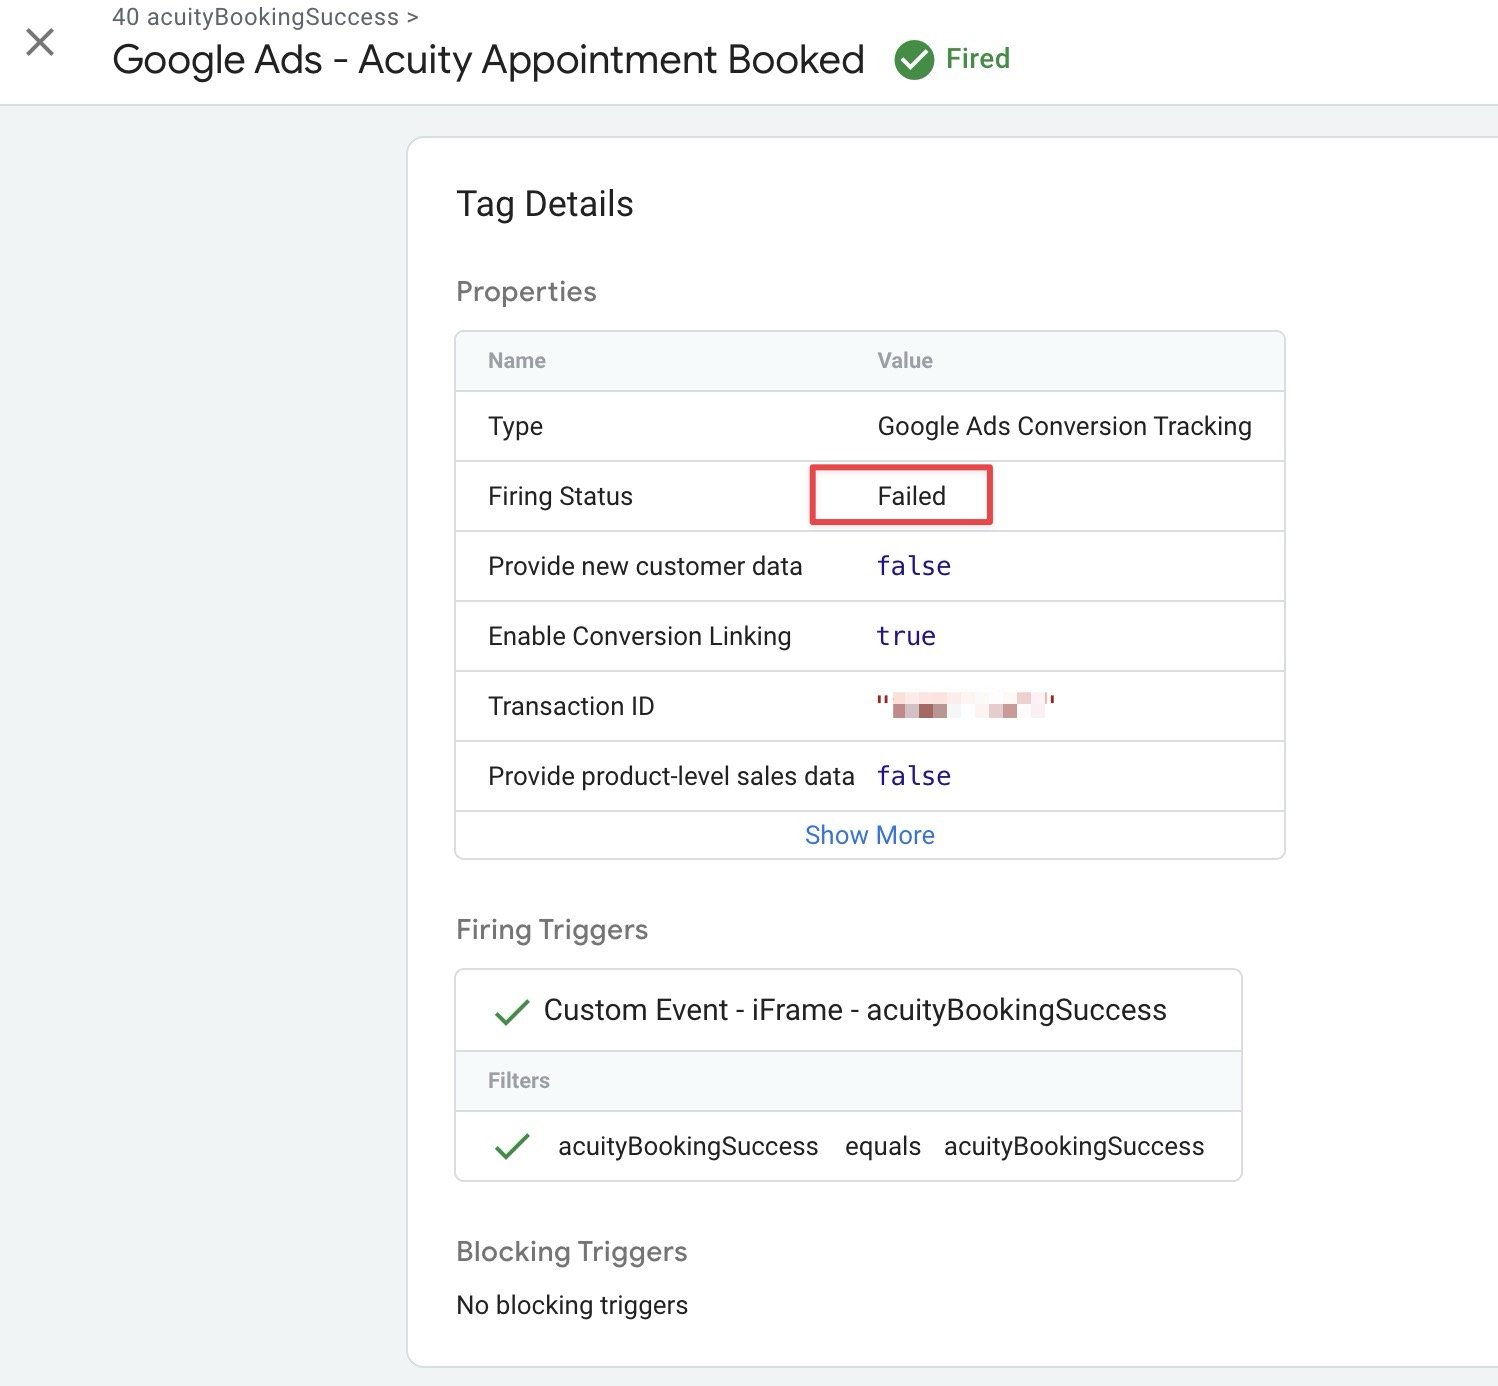Click the Fired status label
Viewport: 1498px width, 1386px height.
978,59
